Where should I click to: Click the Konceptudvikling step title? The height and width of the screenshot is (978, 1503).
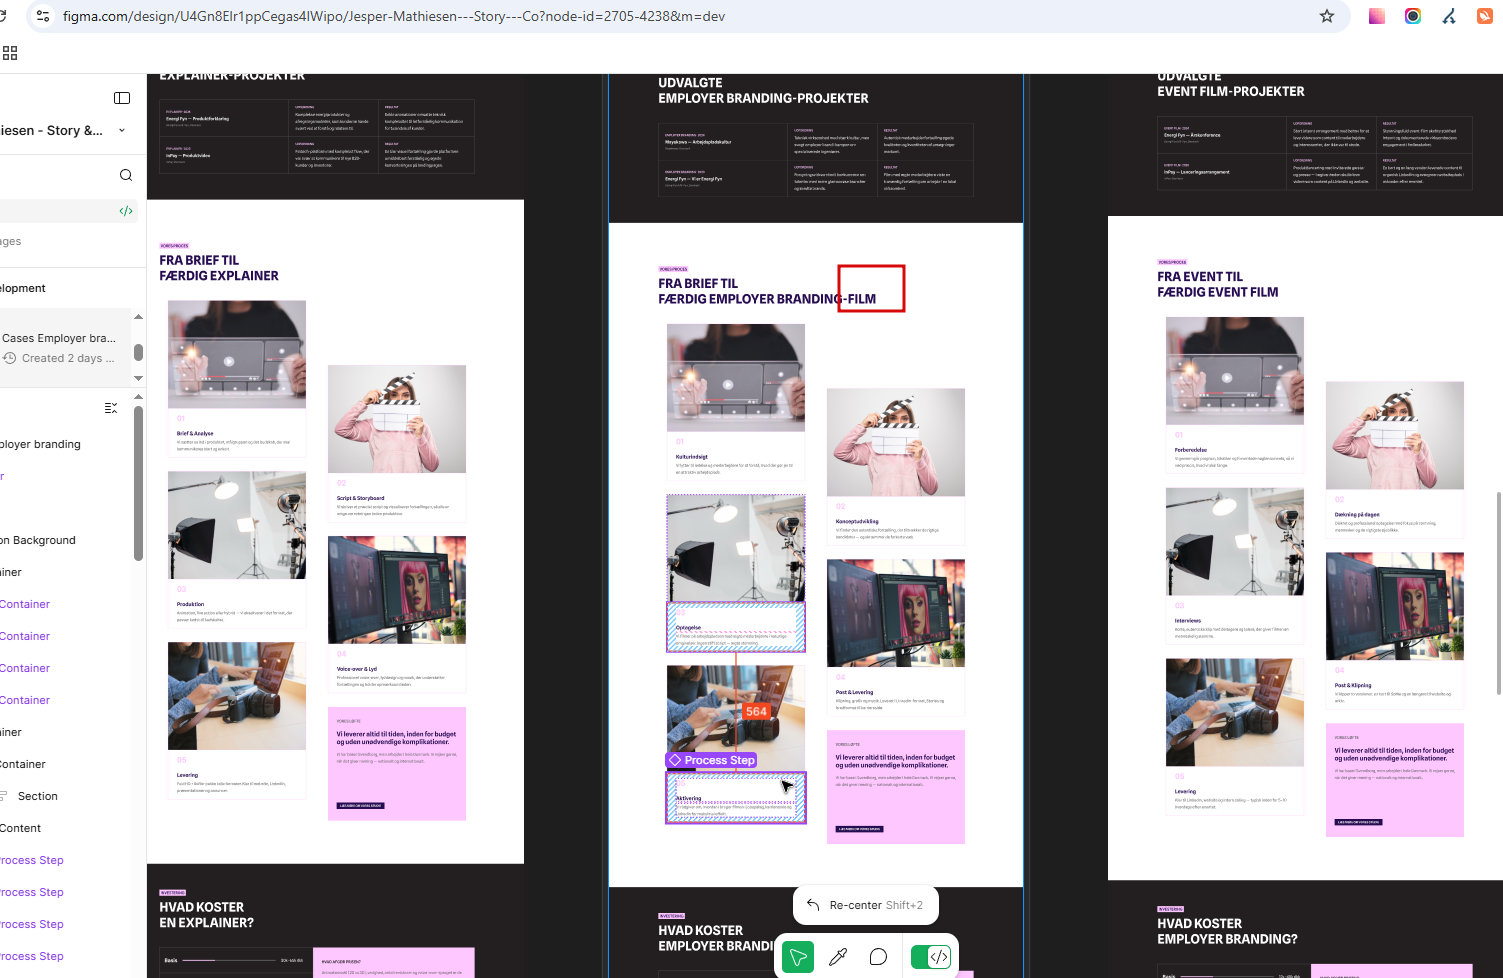[x=857, y=521]
